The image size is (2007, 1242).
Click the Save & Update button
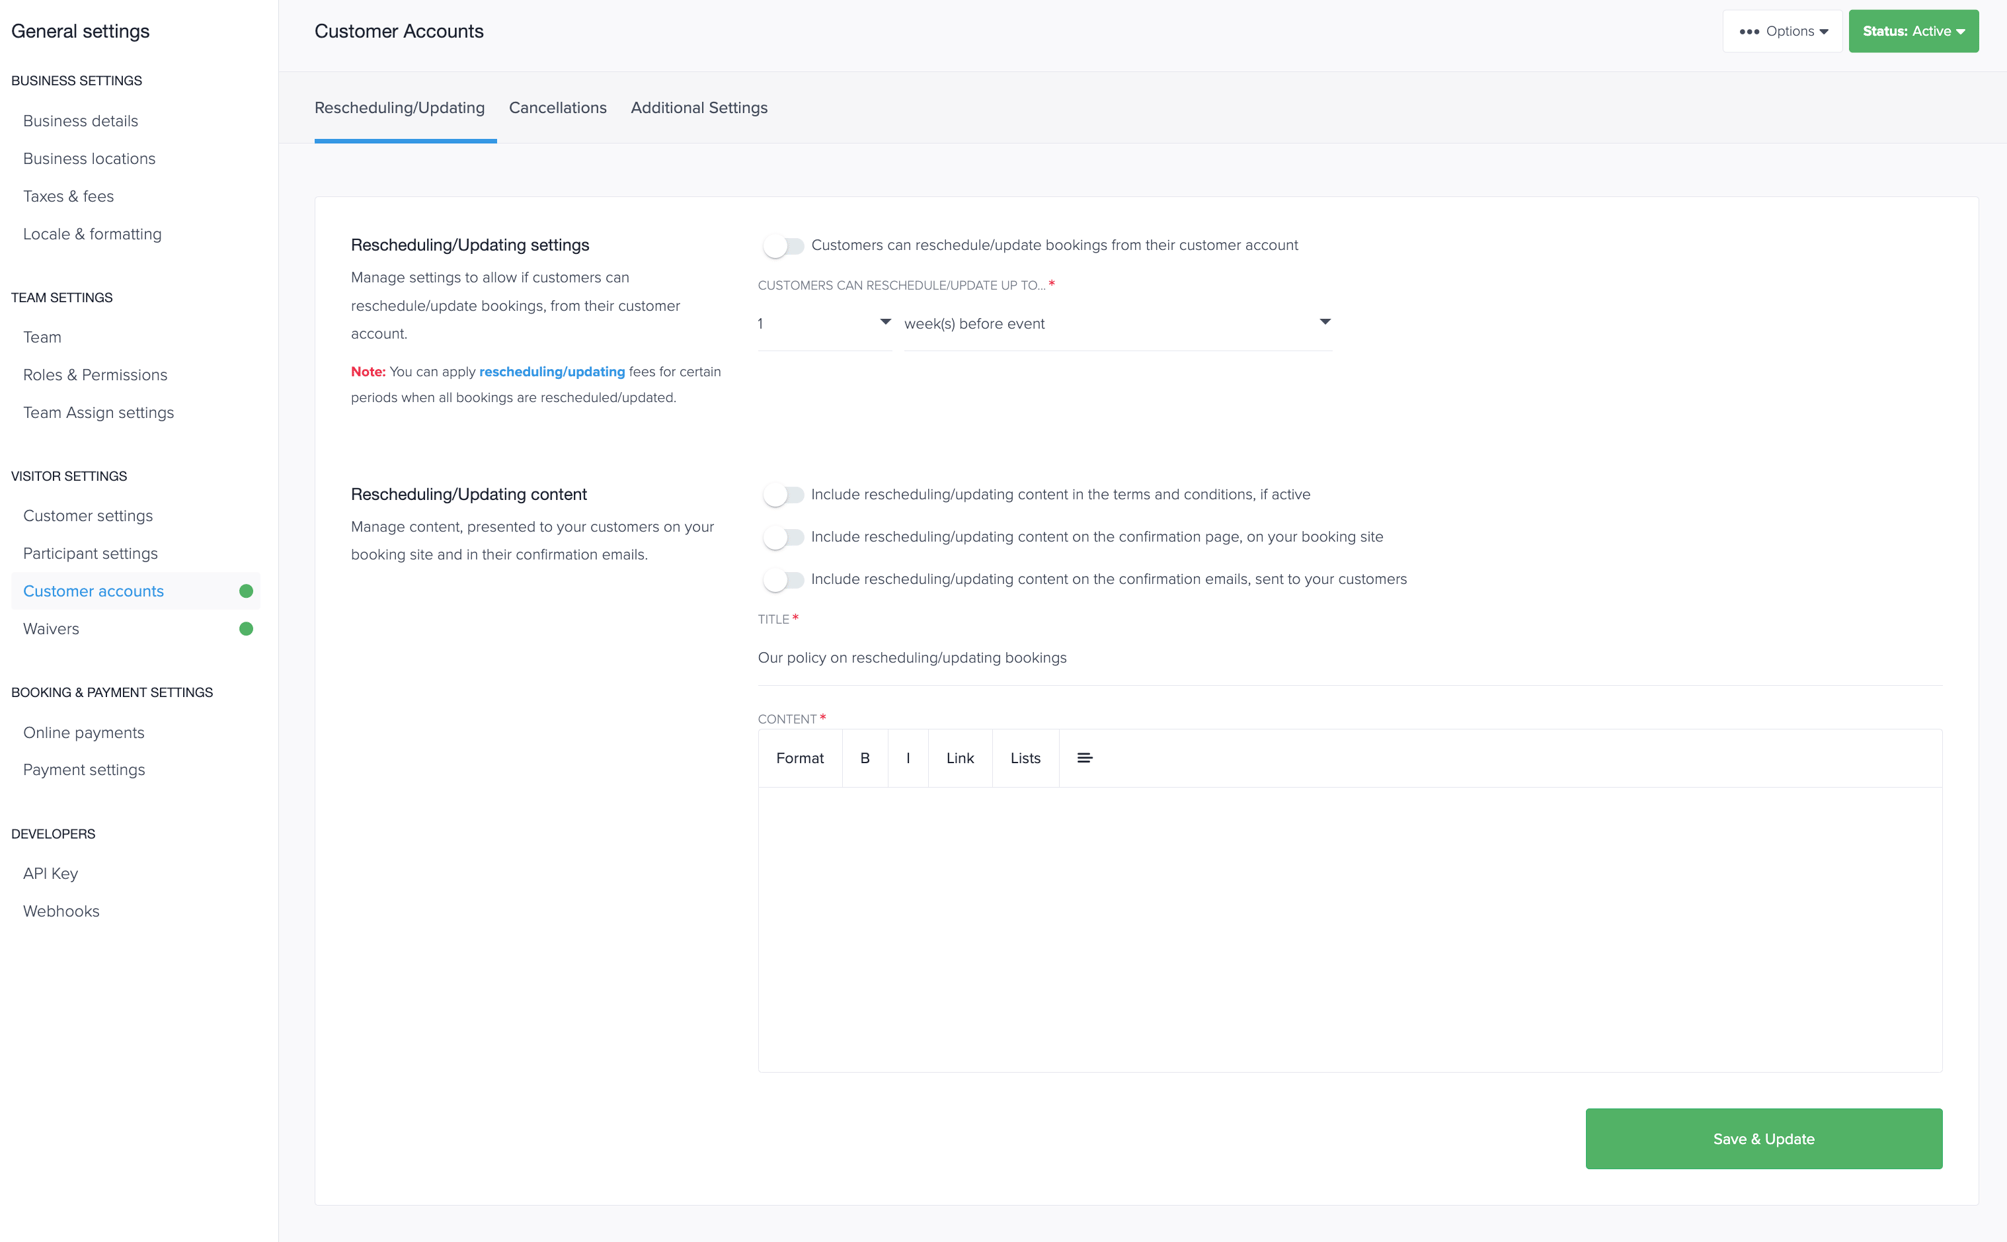[x=1764, y=1138]
